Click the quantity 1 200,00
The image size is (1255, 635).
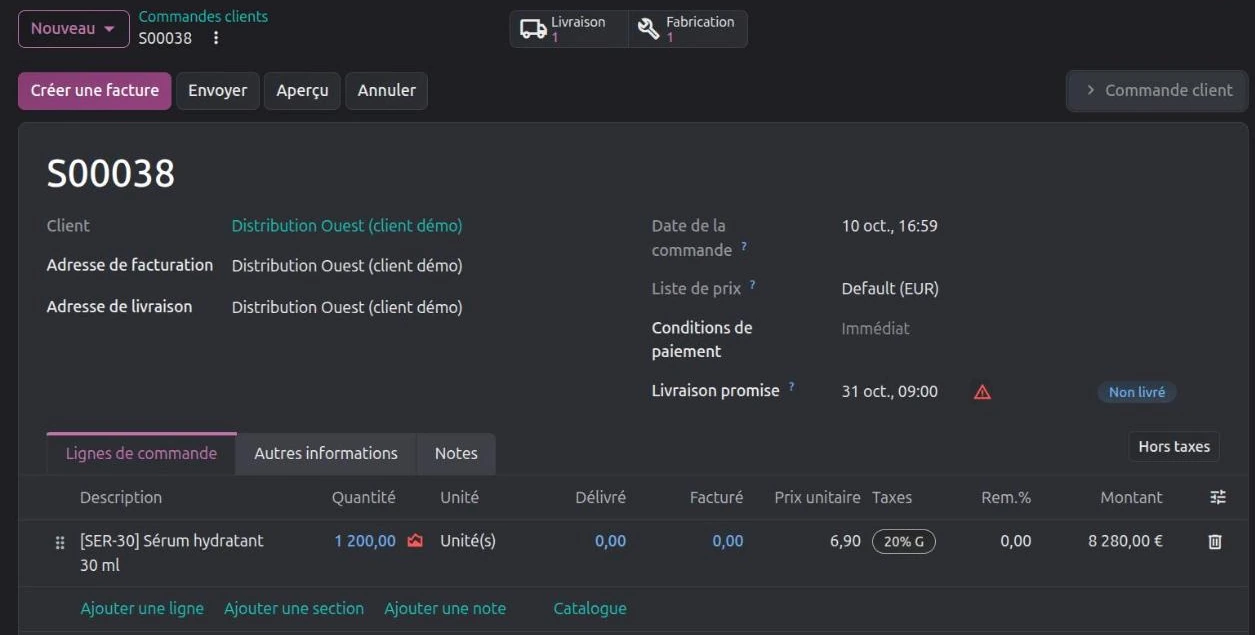point(365,541)
